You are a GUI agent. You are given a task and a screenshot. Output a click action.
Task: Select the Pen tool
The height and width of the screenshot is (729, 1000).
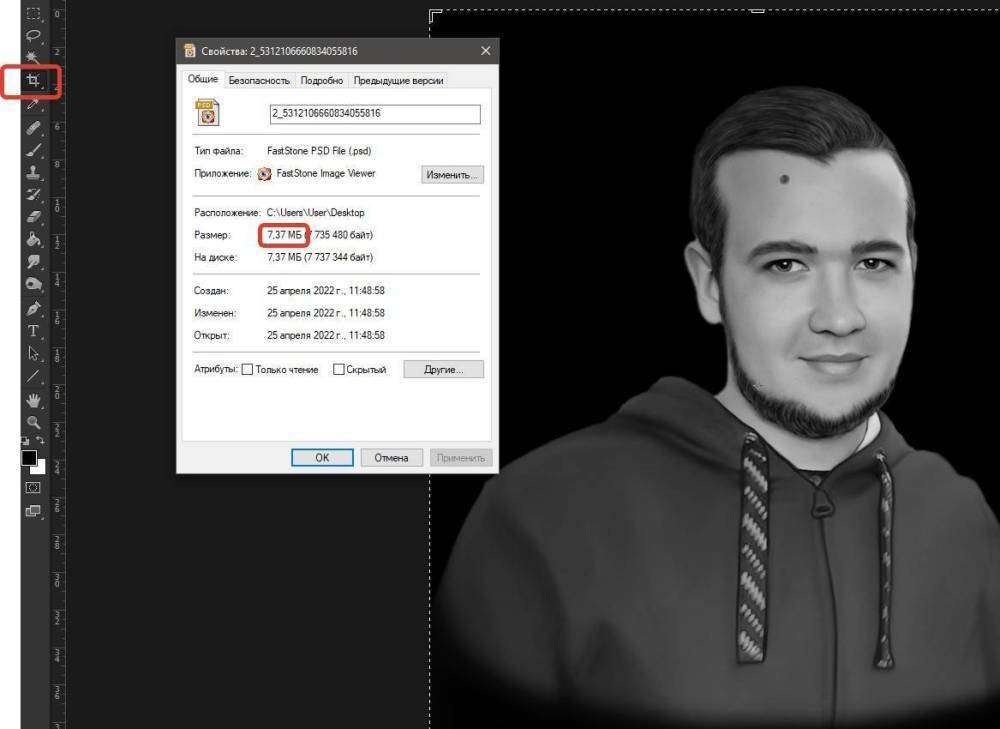point(33,308)
